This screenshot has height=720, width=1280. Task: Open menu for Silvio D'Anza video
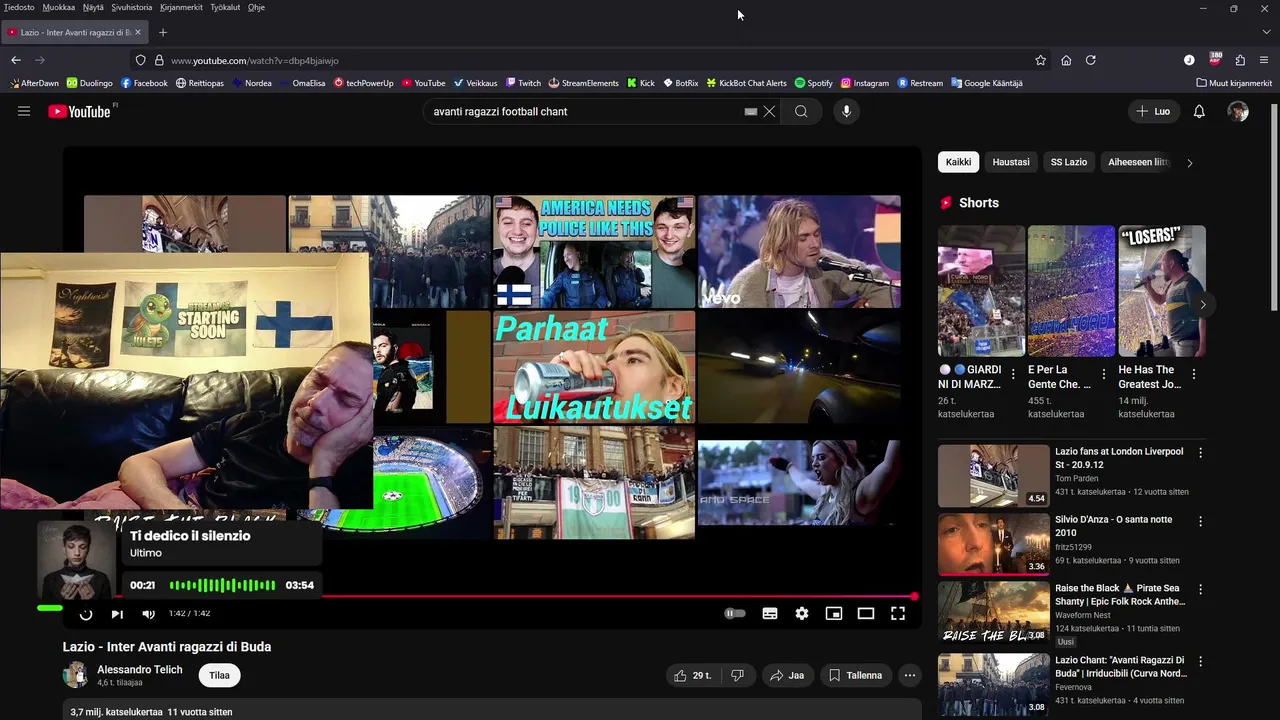pos(1200,521)
